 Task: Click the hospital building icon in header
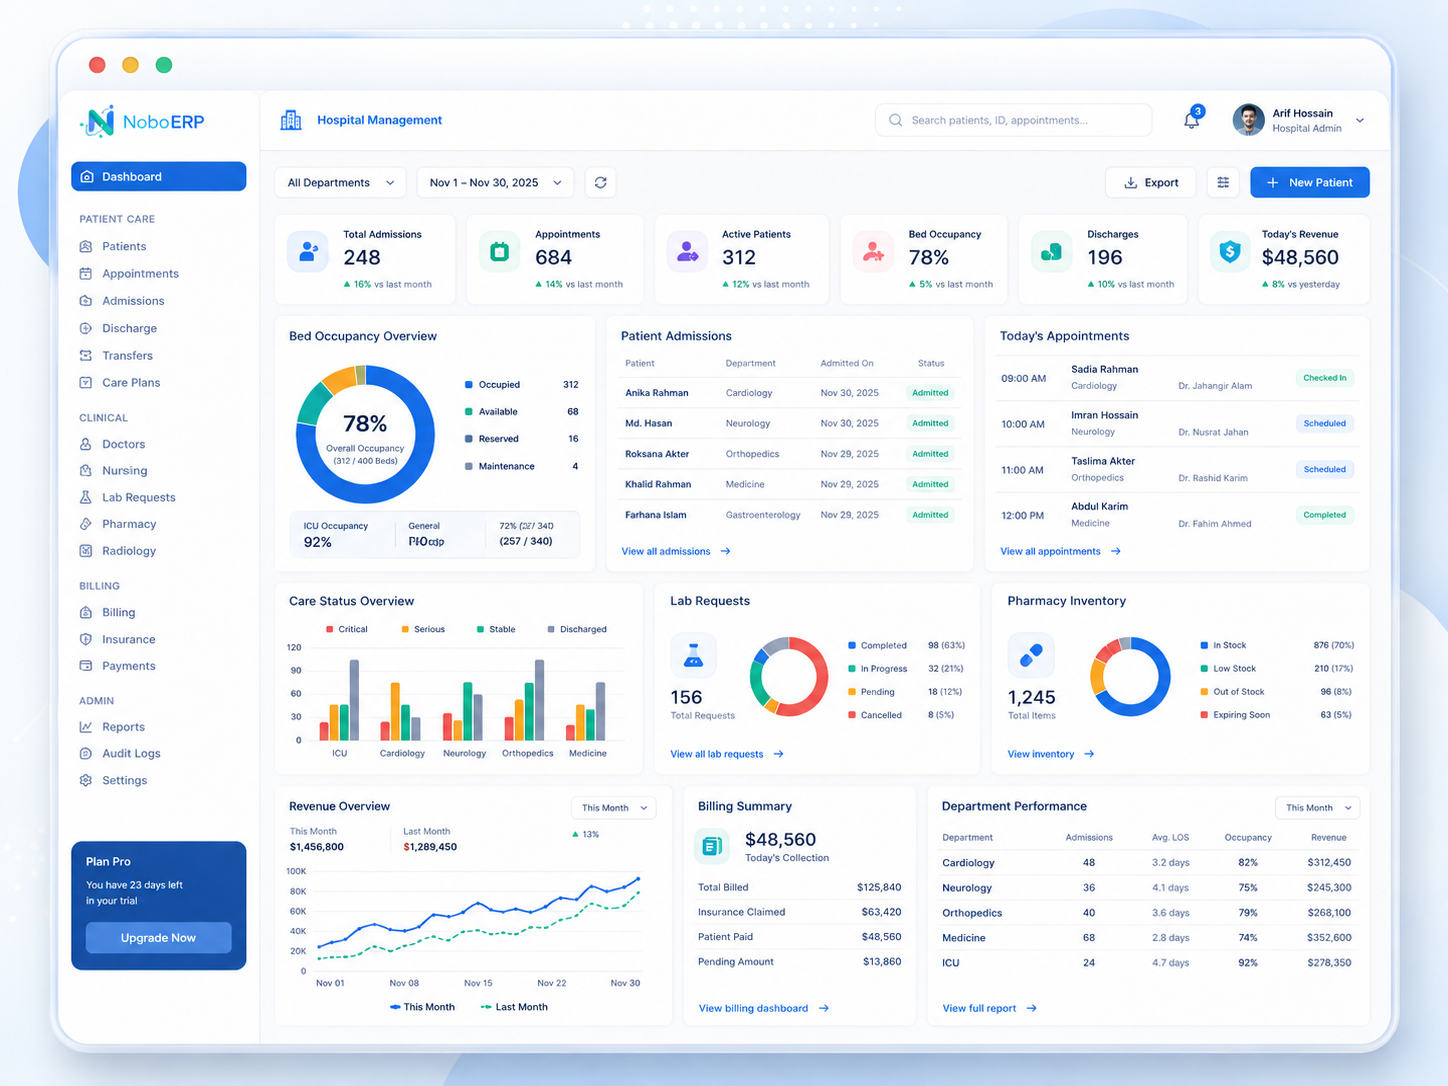291,120
